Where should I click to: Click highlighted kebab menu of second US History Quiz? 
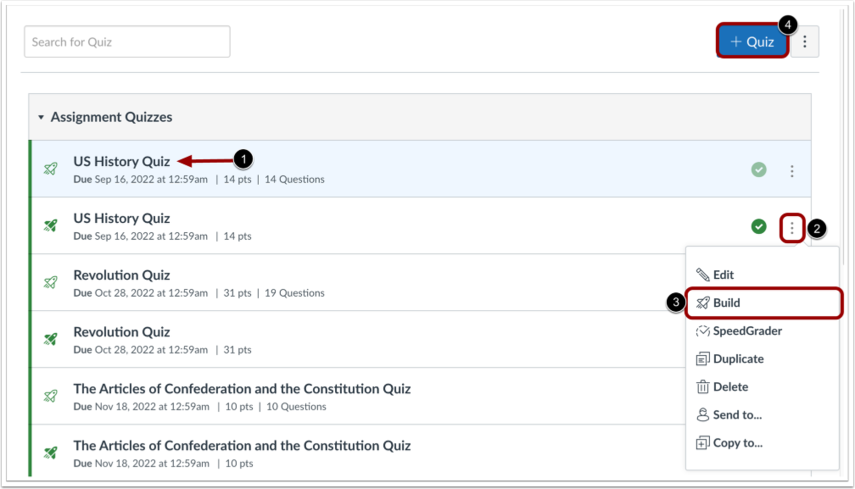pos(792,228)
